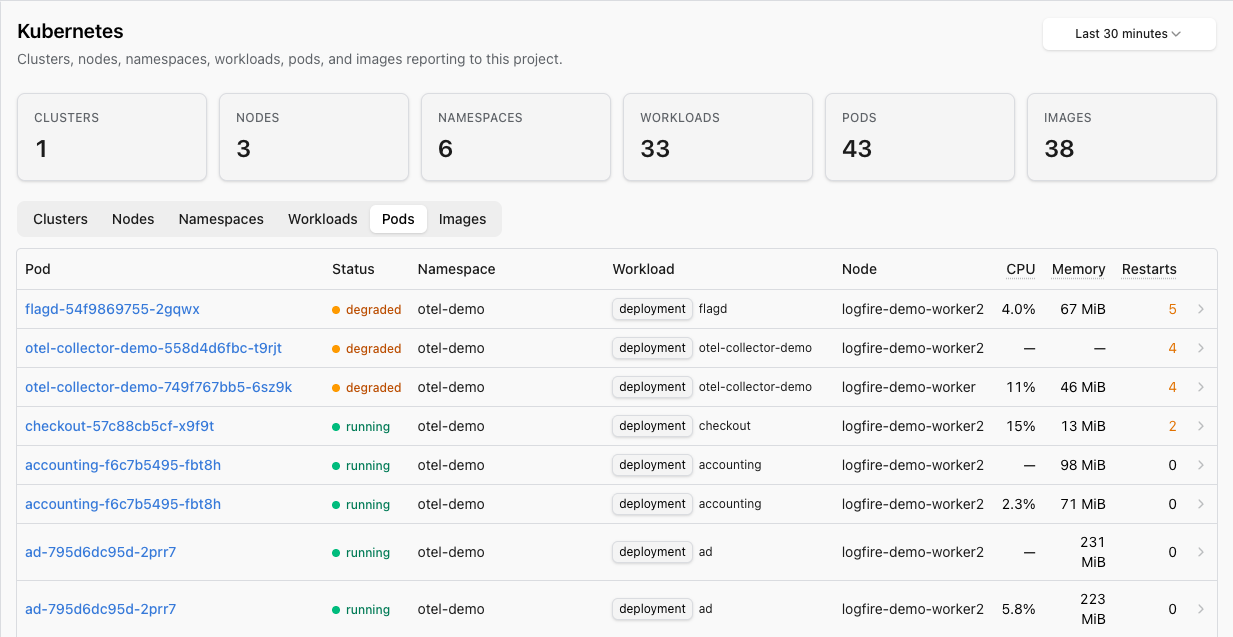Open pod otel-collector-demo-558d4d6fbc-t9rjt
The image size is (1233, 637).
click(153, 348)
